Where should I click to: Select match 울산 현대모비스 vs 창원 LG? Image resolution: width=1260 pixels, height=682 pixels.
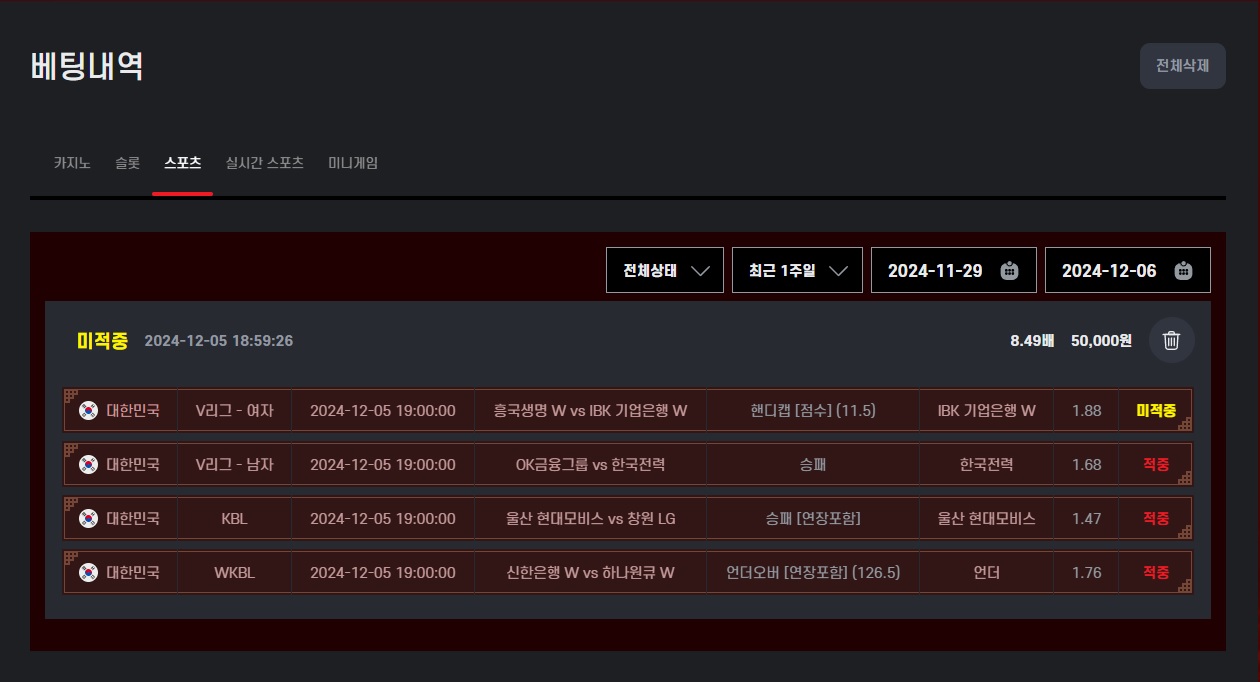click(590, 518)
